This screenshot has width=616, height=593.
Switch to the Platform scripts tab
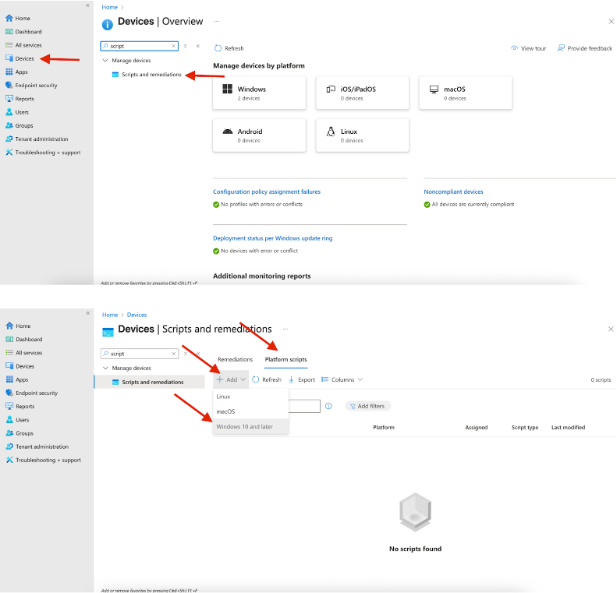[x=285, y=358]
